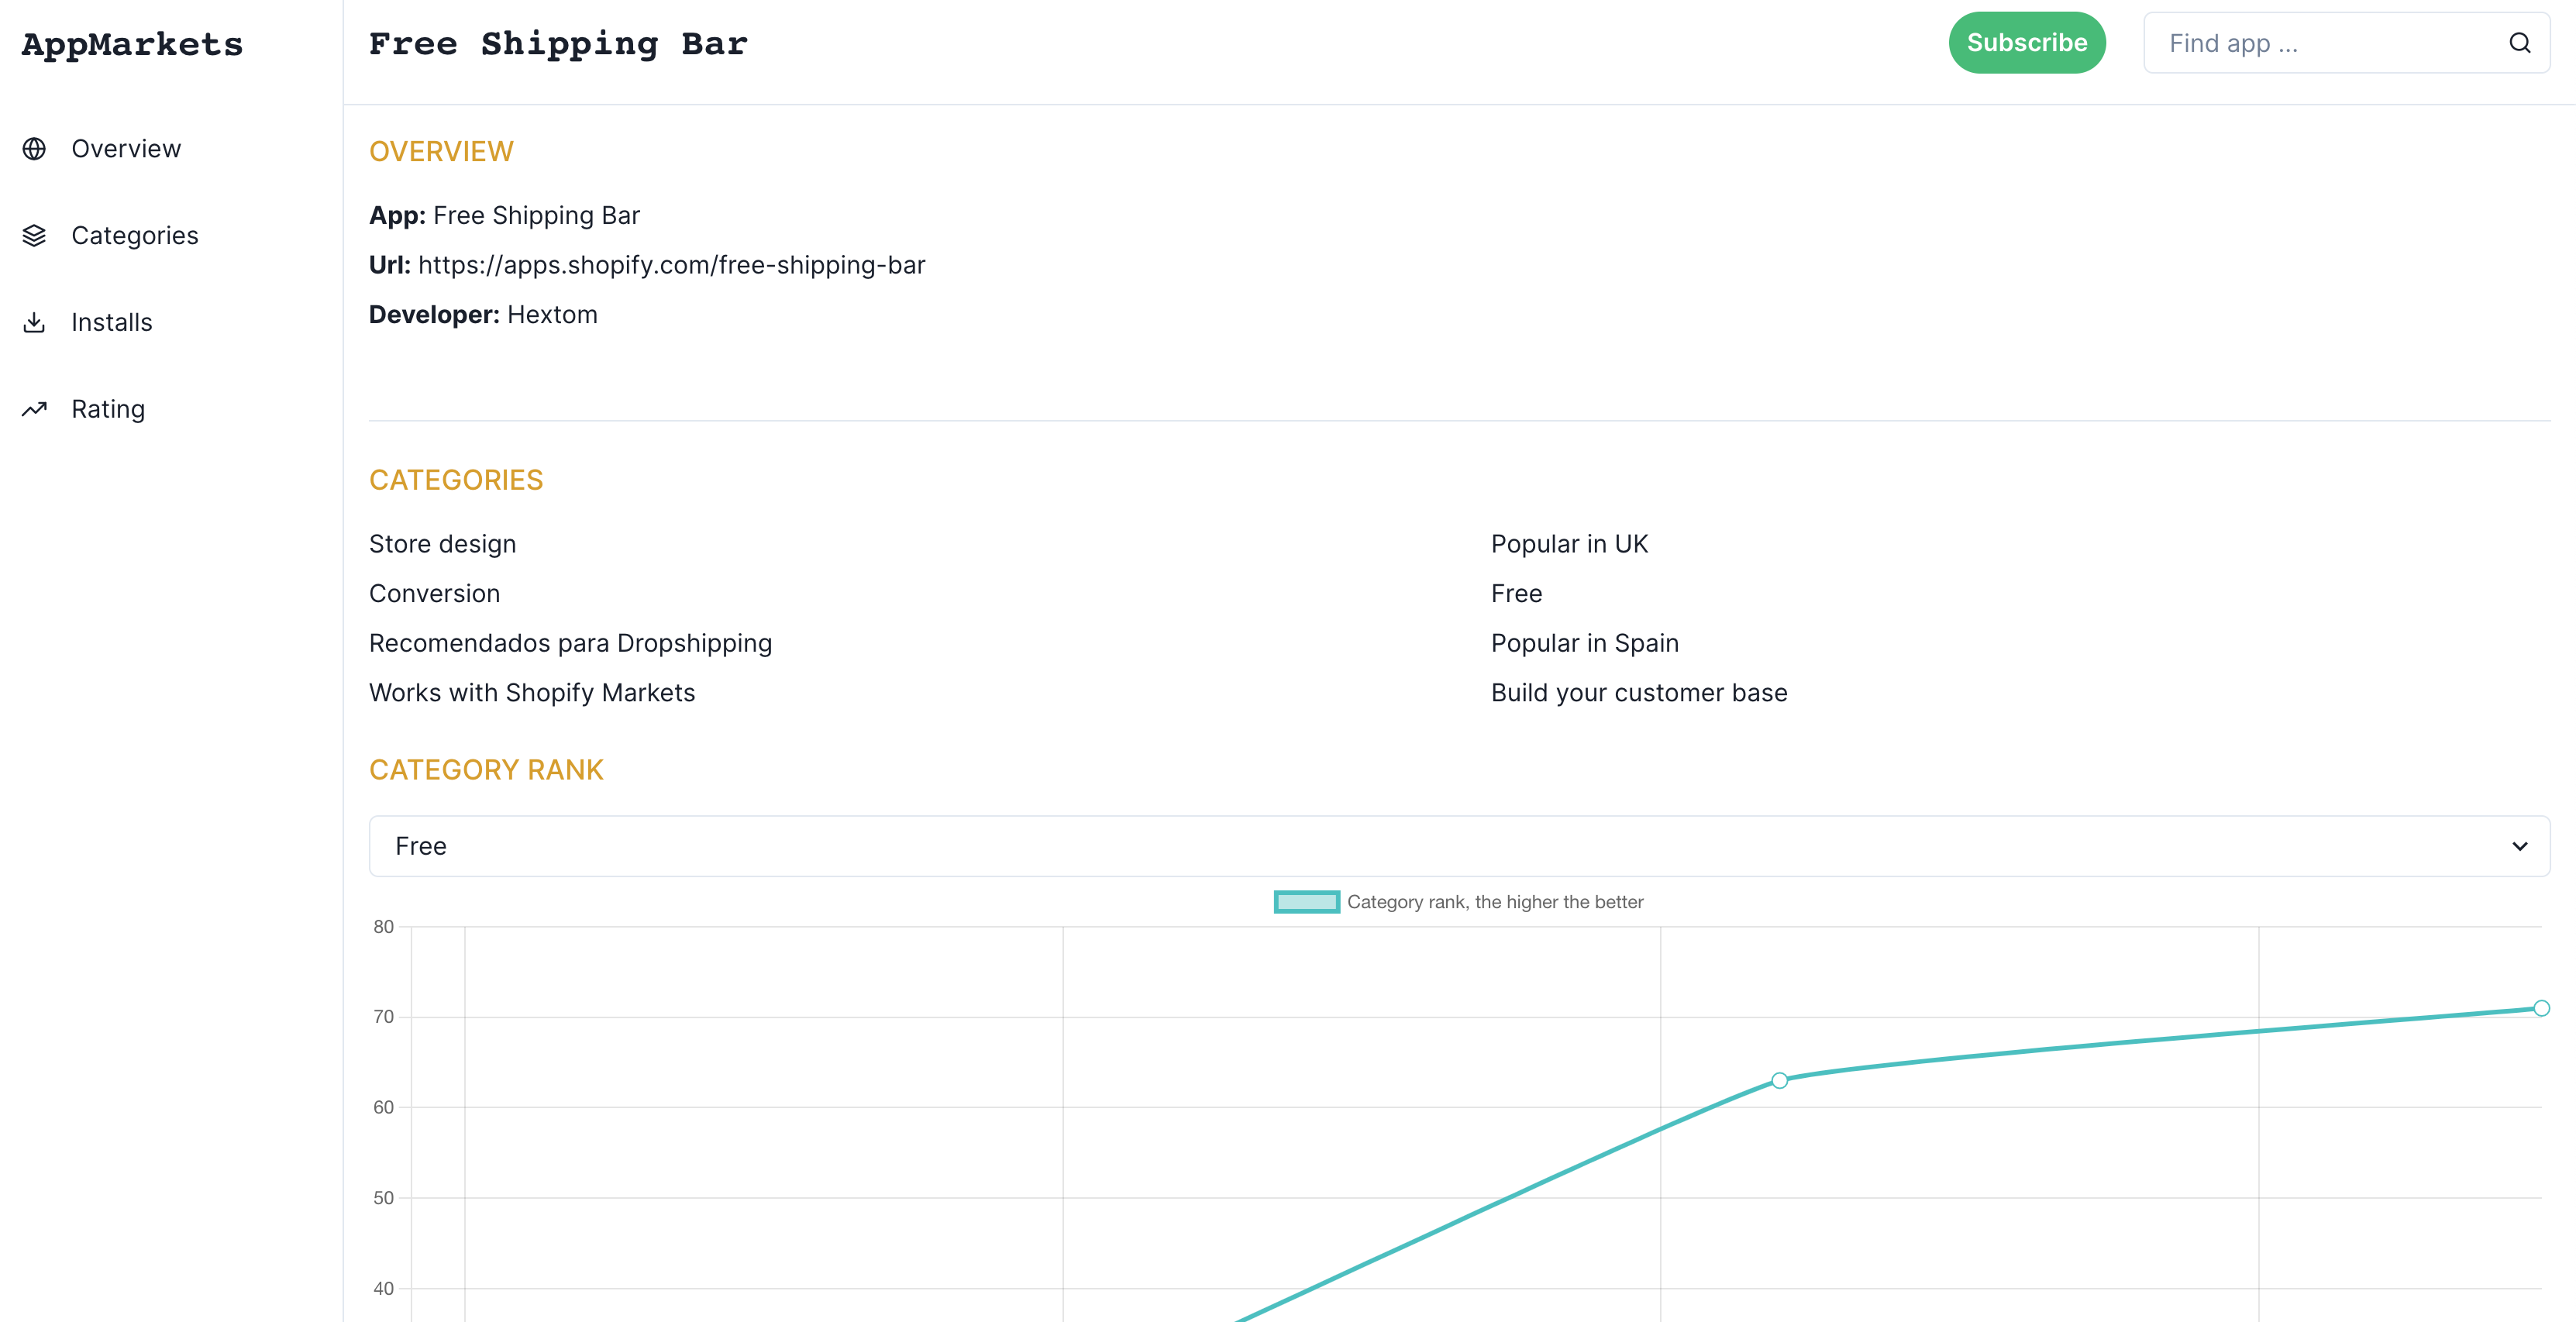Image resolution: width=2576 pixels, height=1322 pixels.
Task: Click the globe icon beside Overview
Action: (34, 149)
